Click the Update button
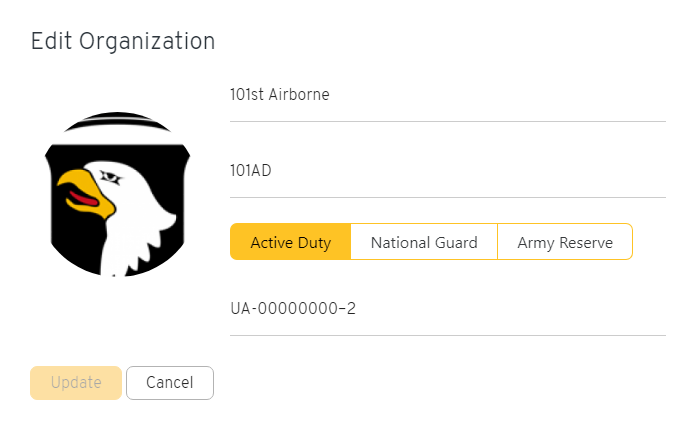 coord(76,383)
